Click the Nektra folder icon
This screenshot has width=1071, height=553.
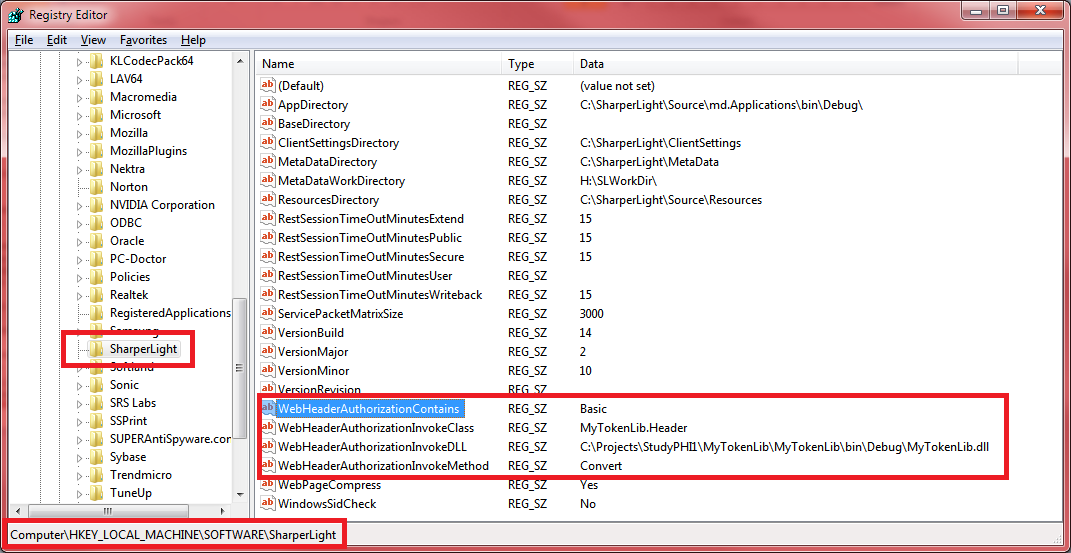tap(97, 169)
